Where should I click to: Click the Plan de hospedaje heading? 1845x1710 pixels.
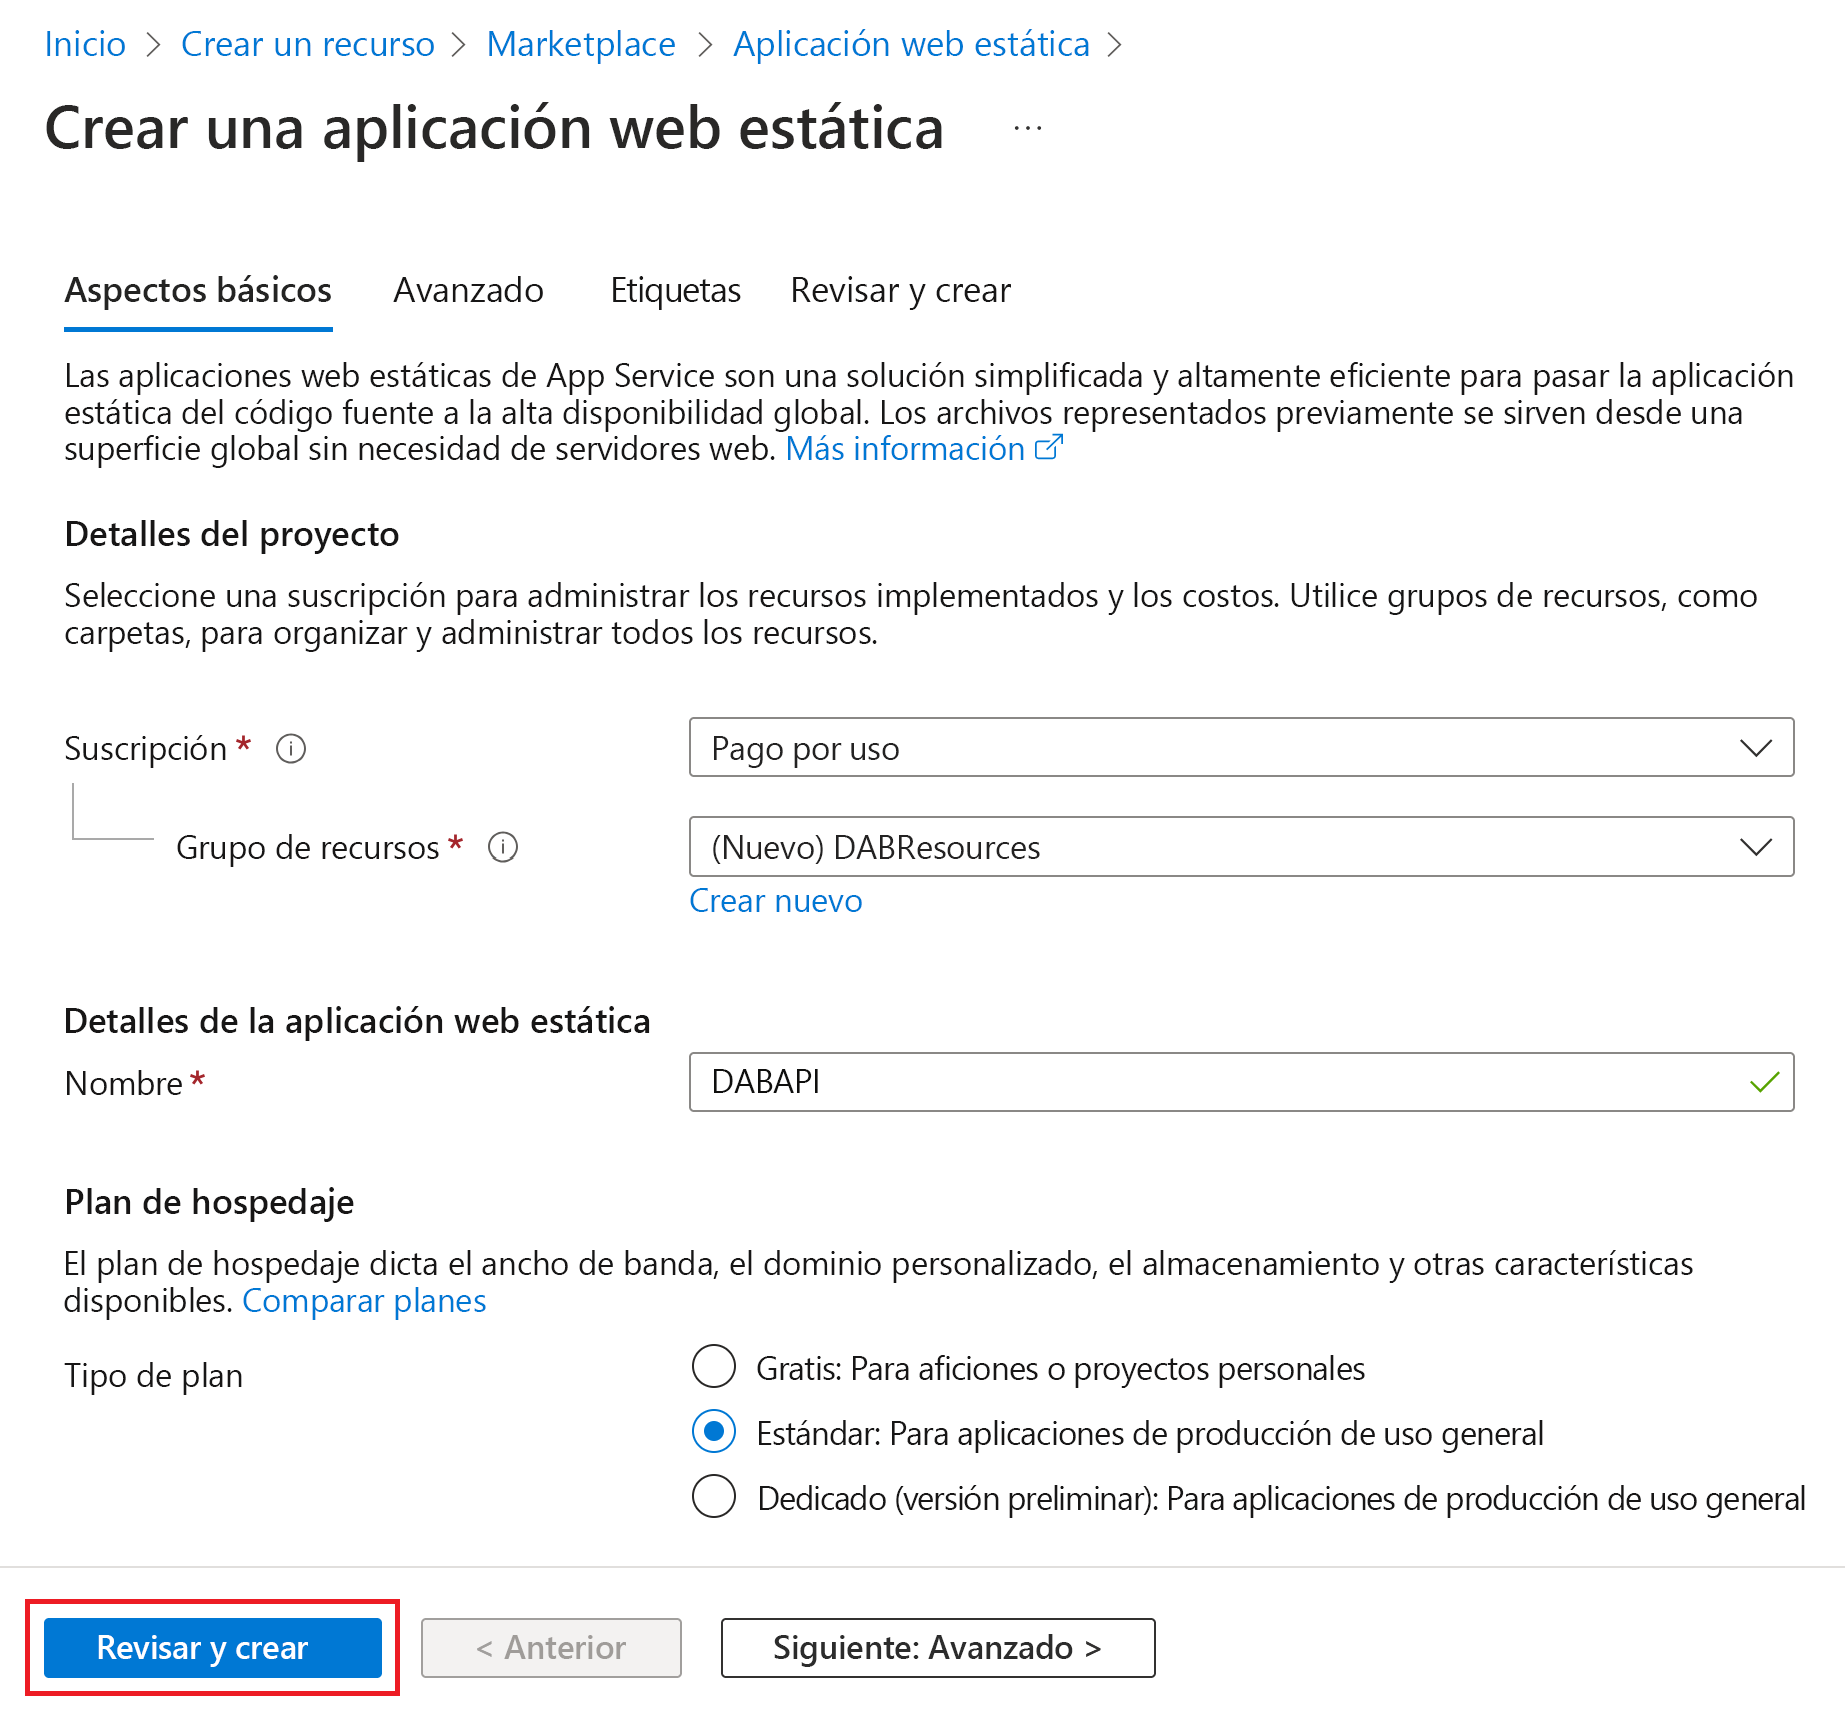point(209,1202)
